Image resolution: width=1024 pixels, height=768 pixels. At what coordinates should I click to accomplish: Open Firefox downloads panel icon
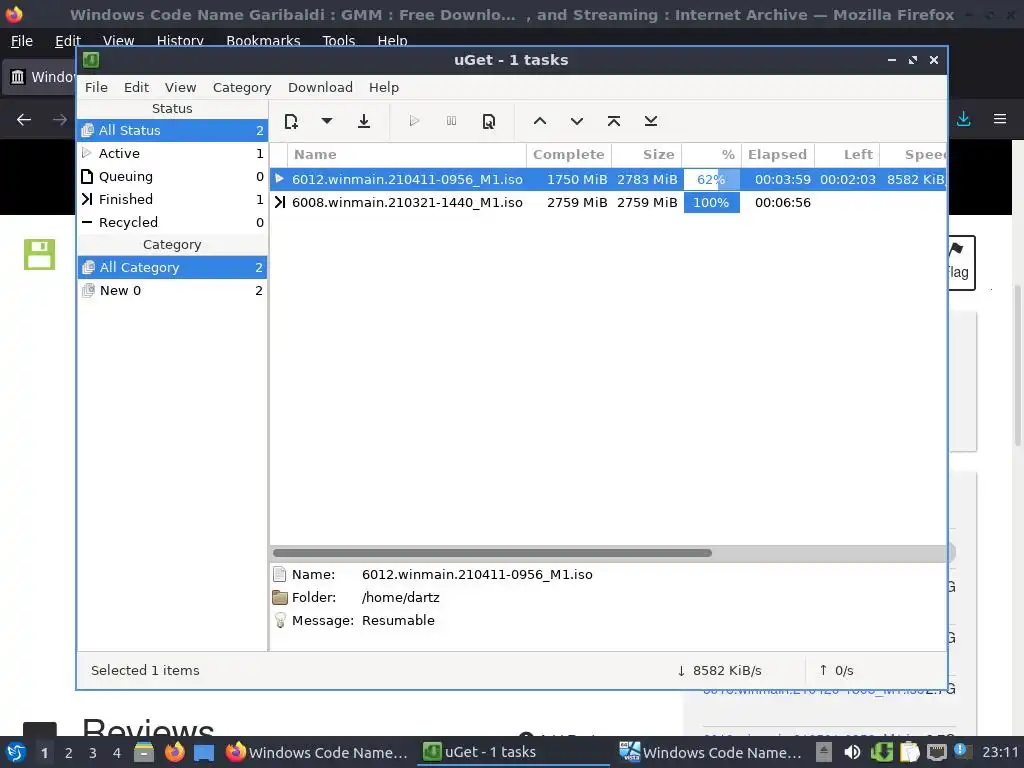click(963, 119)
